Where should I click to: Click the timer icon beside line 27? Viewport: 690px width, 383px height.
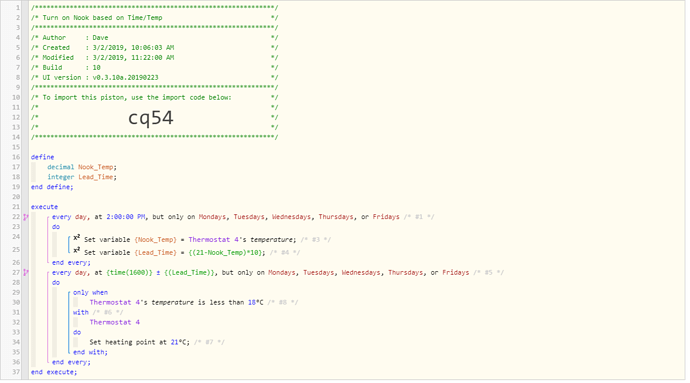pos(26,273)
